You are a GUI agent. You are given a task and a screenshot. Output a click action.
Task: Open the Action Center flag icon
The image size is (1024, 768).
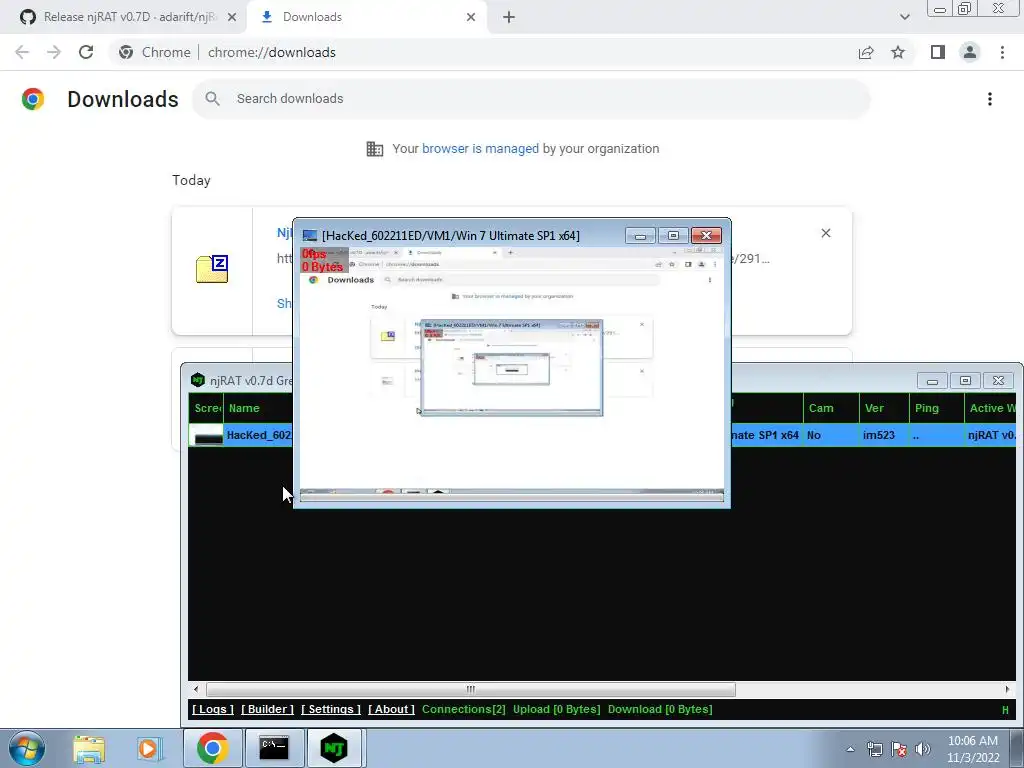[x=899, y=750]
